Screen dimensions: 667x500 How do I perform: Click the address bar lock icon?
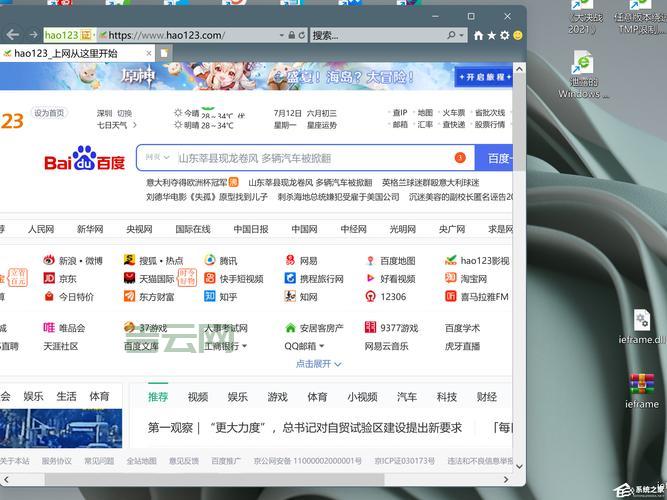(292, 35)
